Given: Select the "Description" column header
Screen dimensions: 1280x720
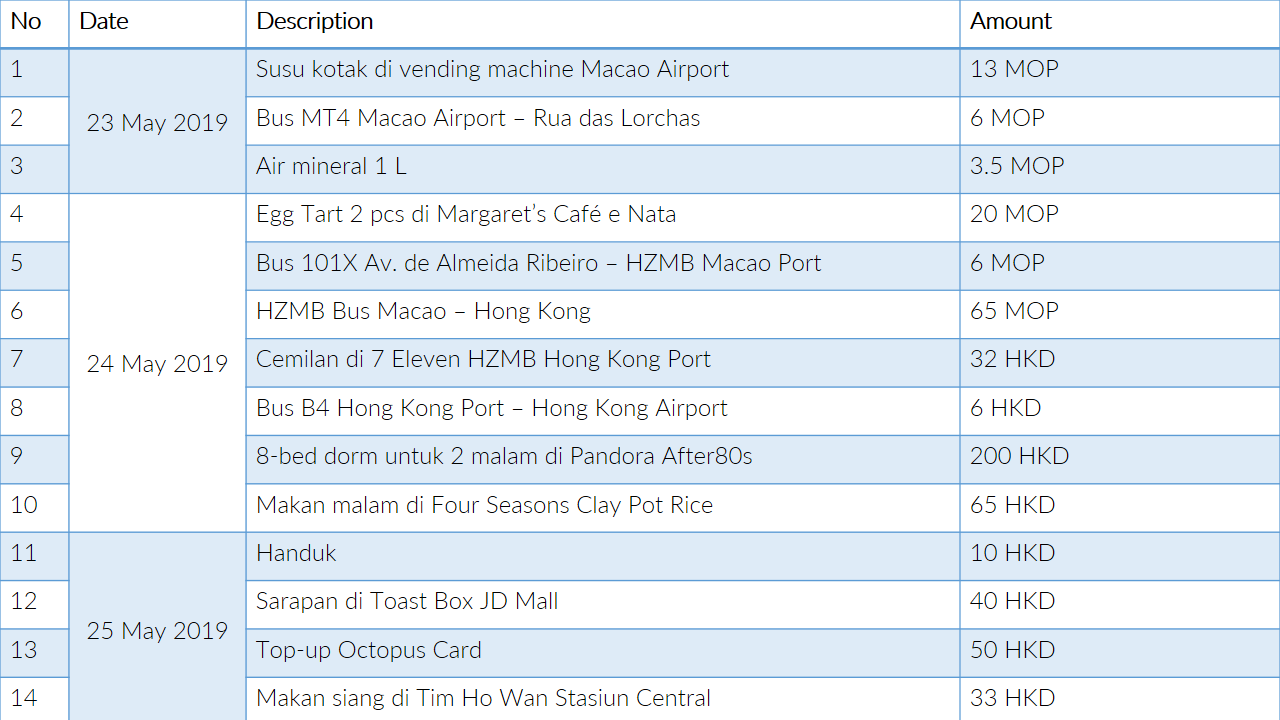Looking at the screenshot, I should tap(315, 21).
